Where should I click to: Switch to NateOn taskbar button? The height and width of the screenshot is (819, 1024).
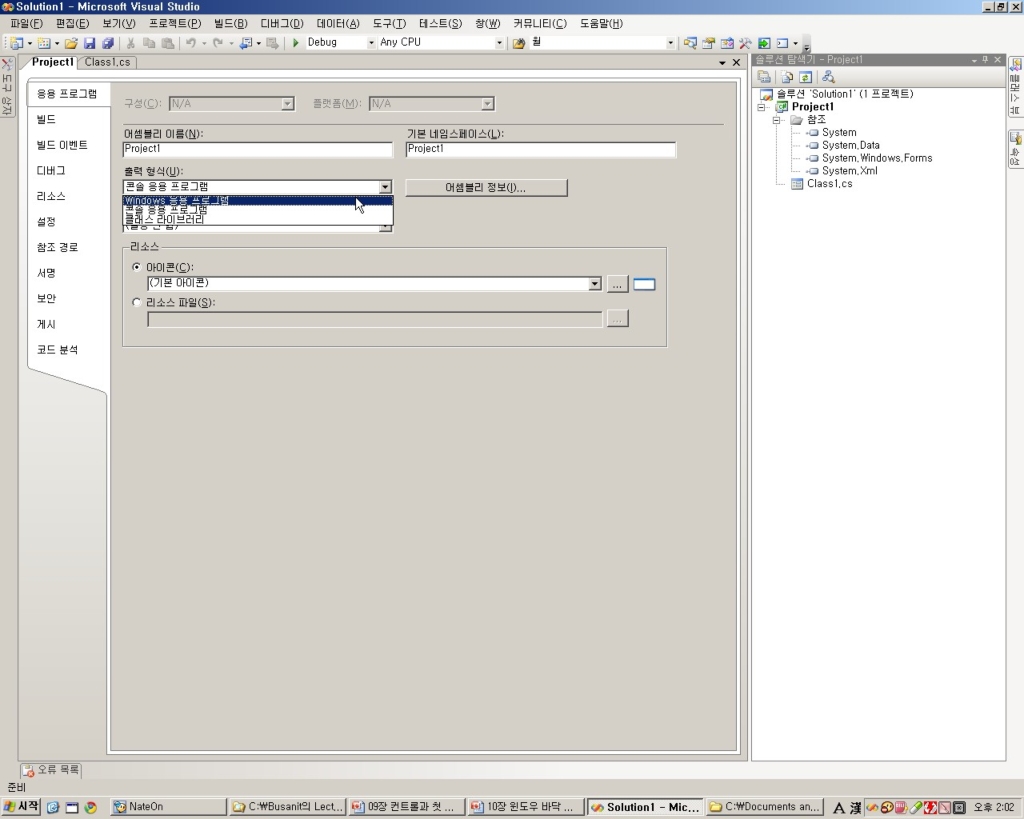click(168, 807)
